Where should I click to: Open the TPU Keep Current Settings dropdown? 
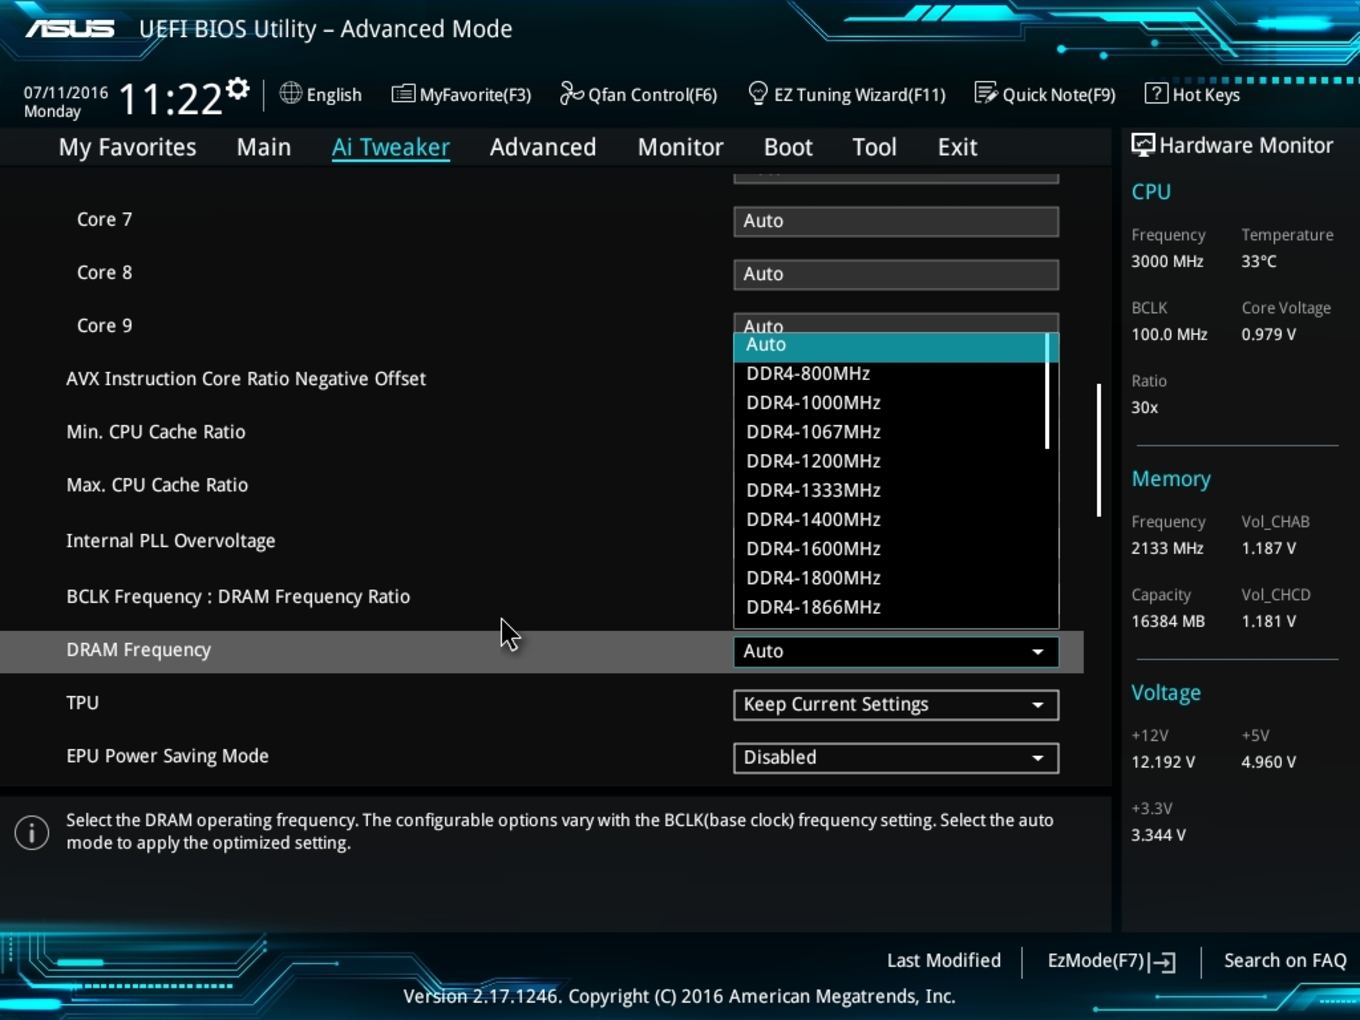(896, 705)
